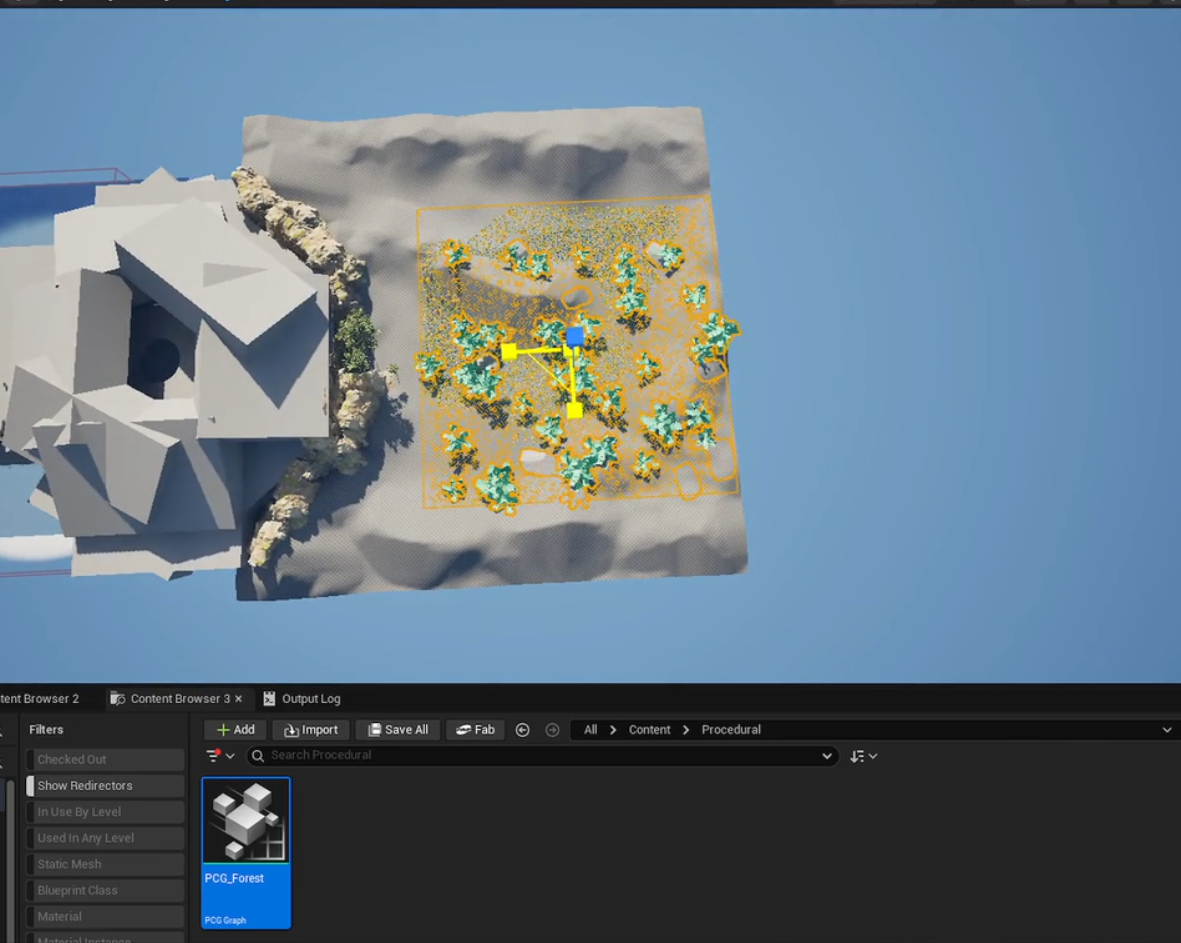Toggle the Blueprint Class filter

(x=105, y=890)
